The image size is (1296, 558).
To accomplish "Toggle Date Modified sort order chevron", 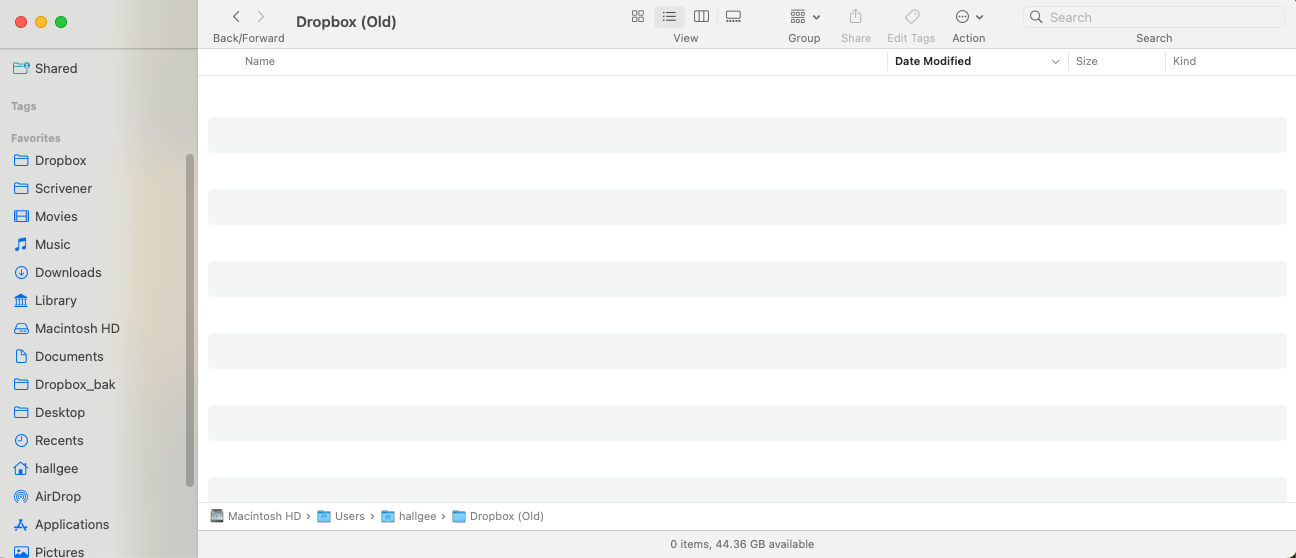I will pos(1055,62).
